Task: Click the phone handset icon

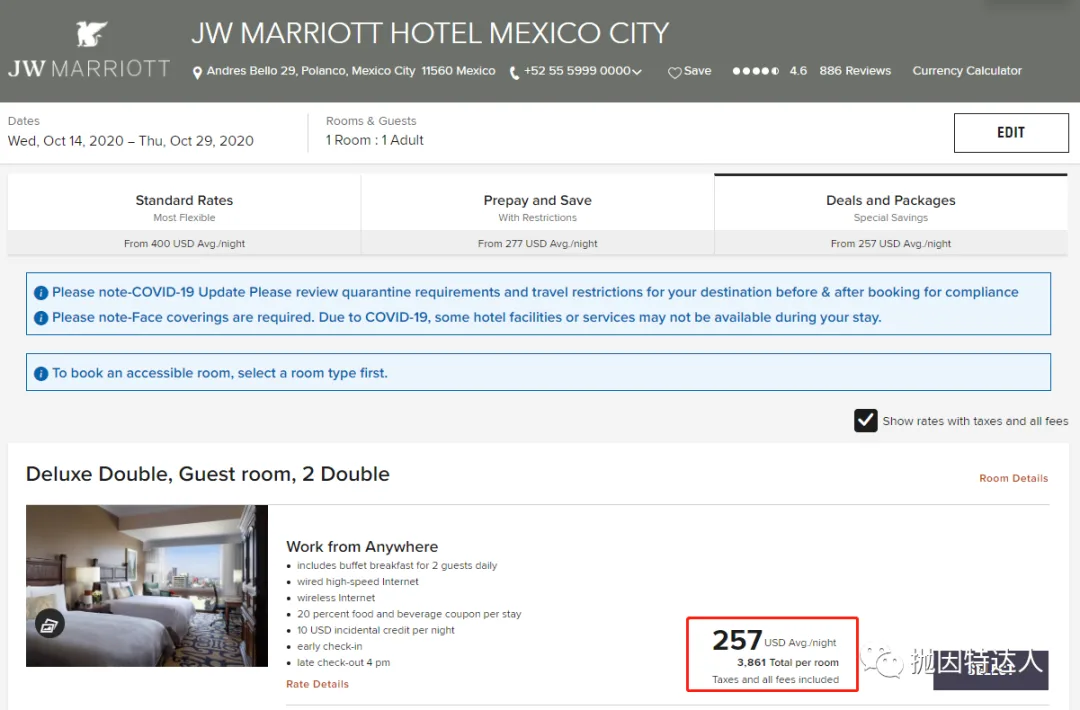Action: 514,72
